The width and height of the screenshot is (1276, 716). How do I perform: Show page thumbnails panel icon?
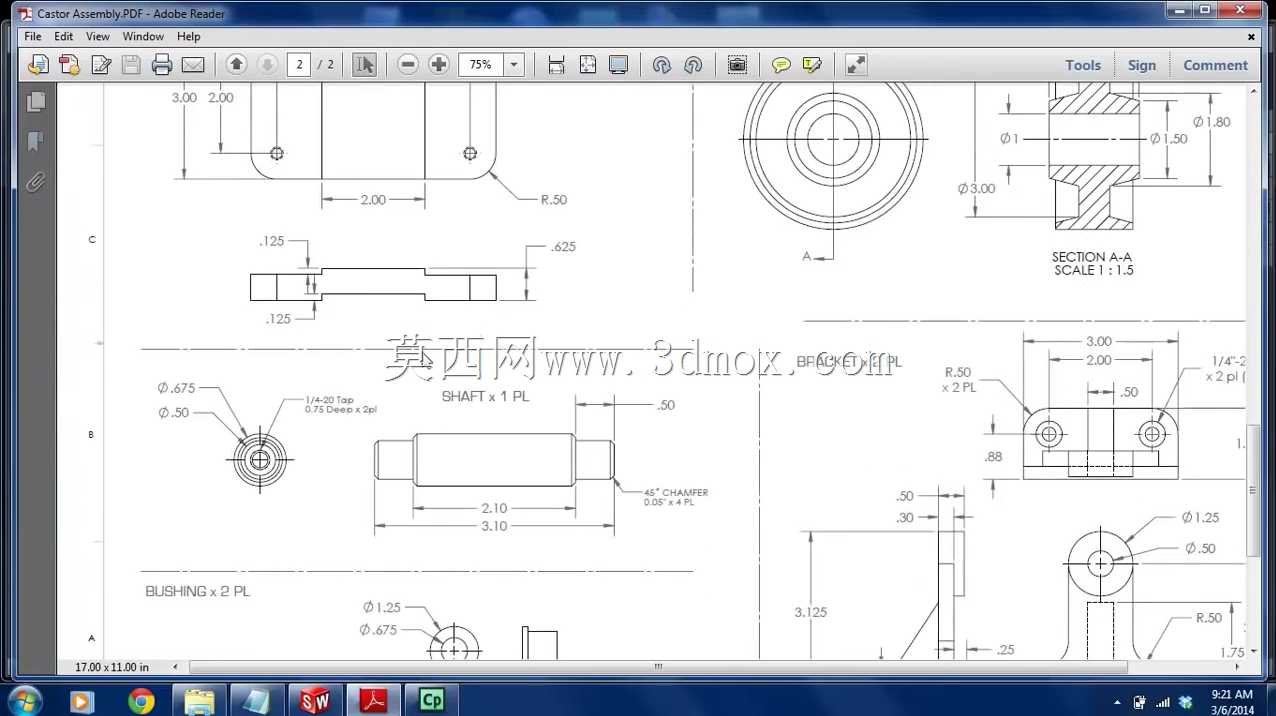tap(36, 102)
